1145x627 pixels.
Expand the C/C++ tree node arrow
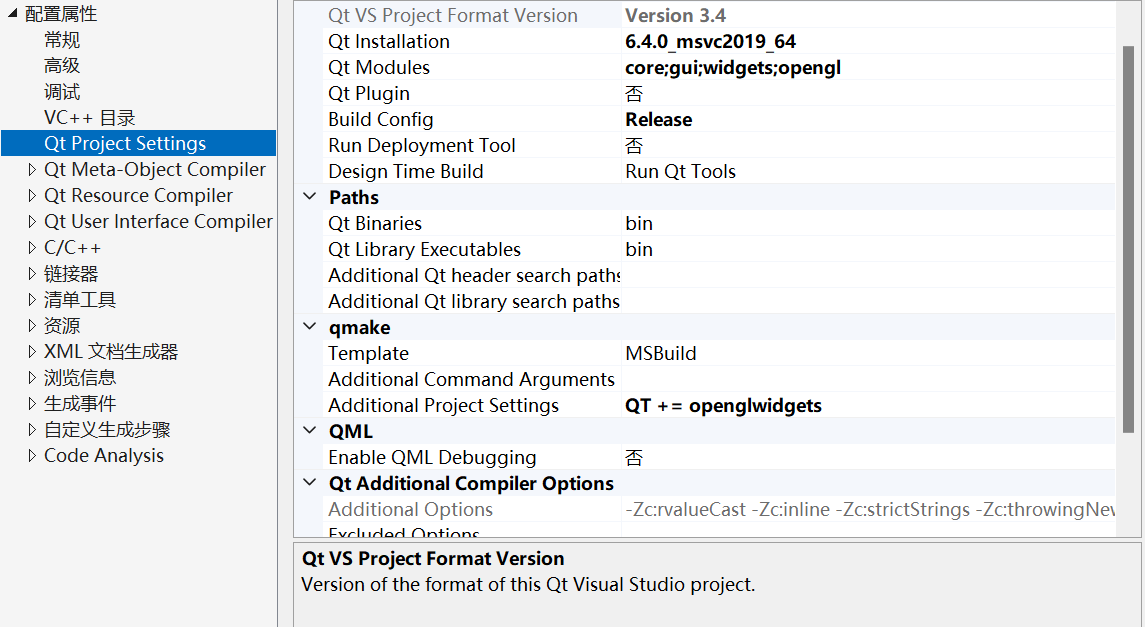point(31,247)
